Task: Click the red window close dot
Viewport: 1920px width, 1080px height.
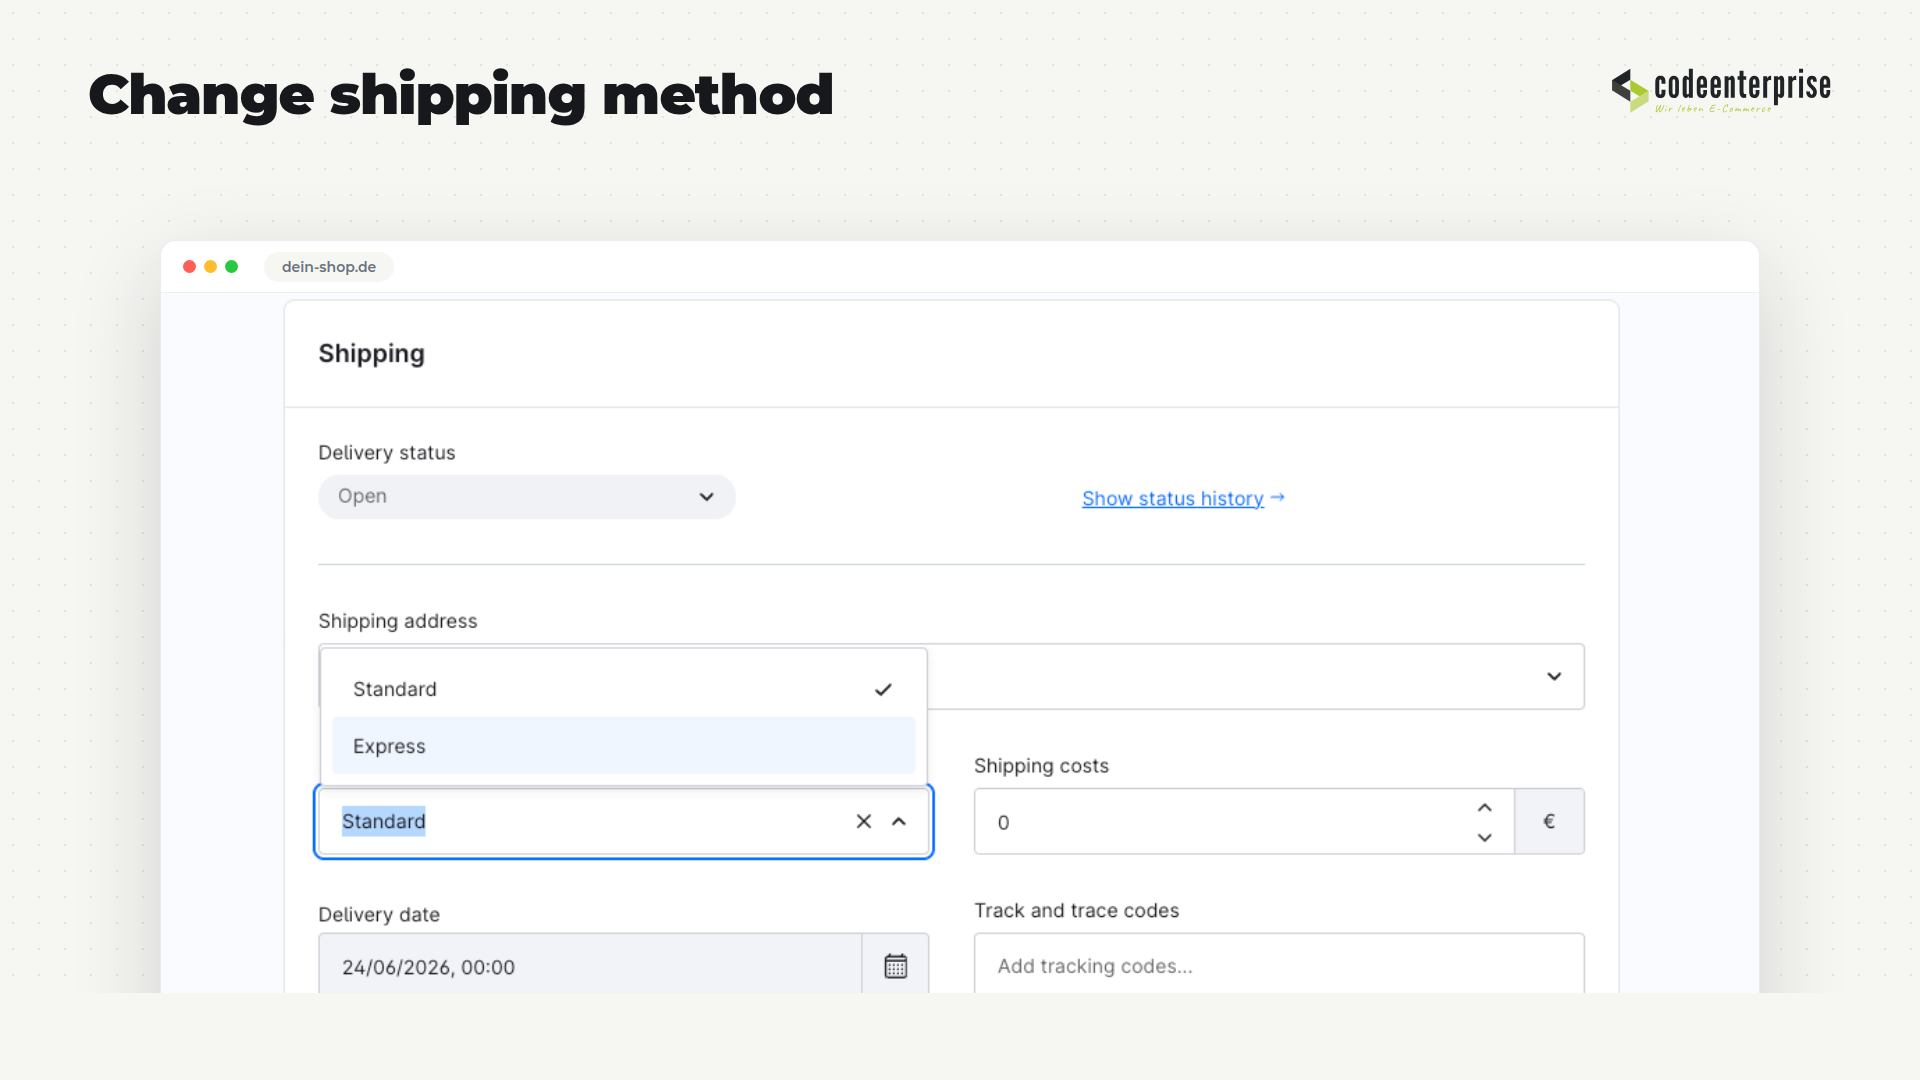Action: 189,267
